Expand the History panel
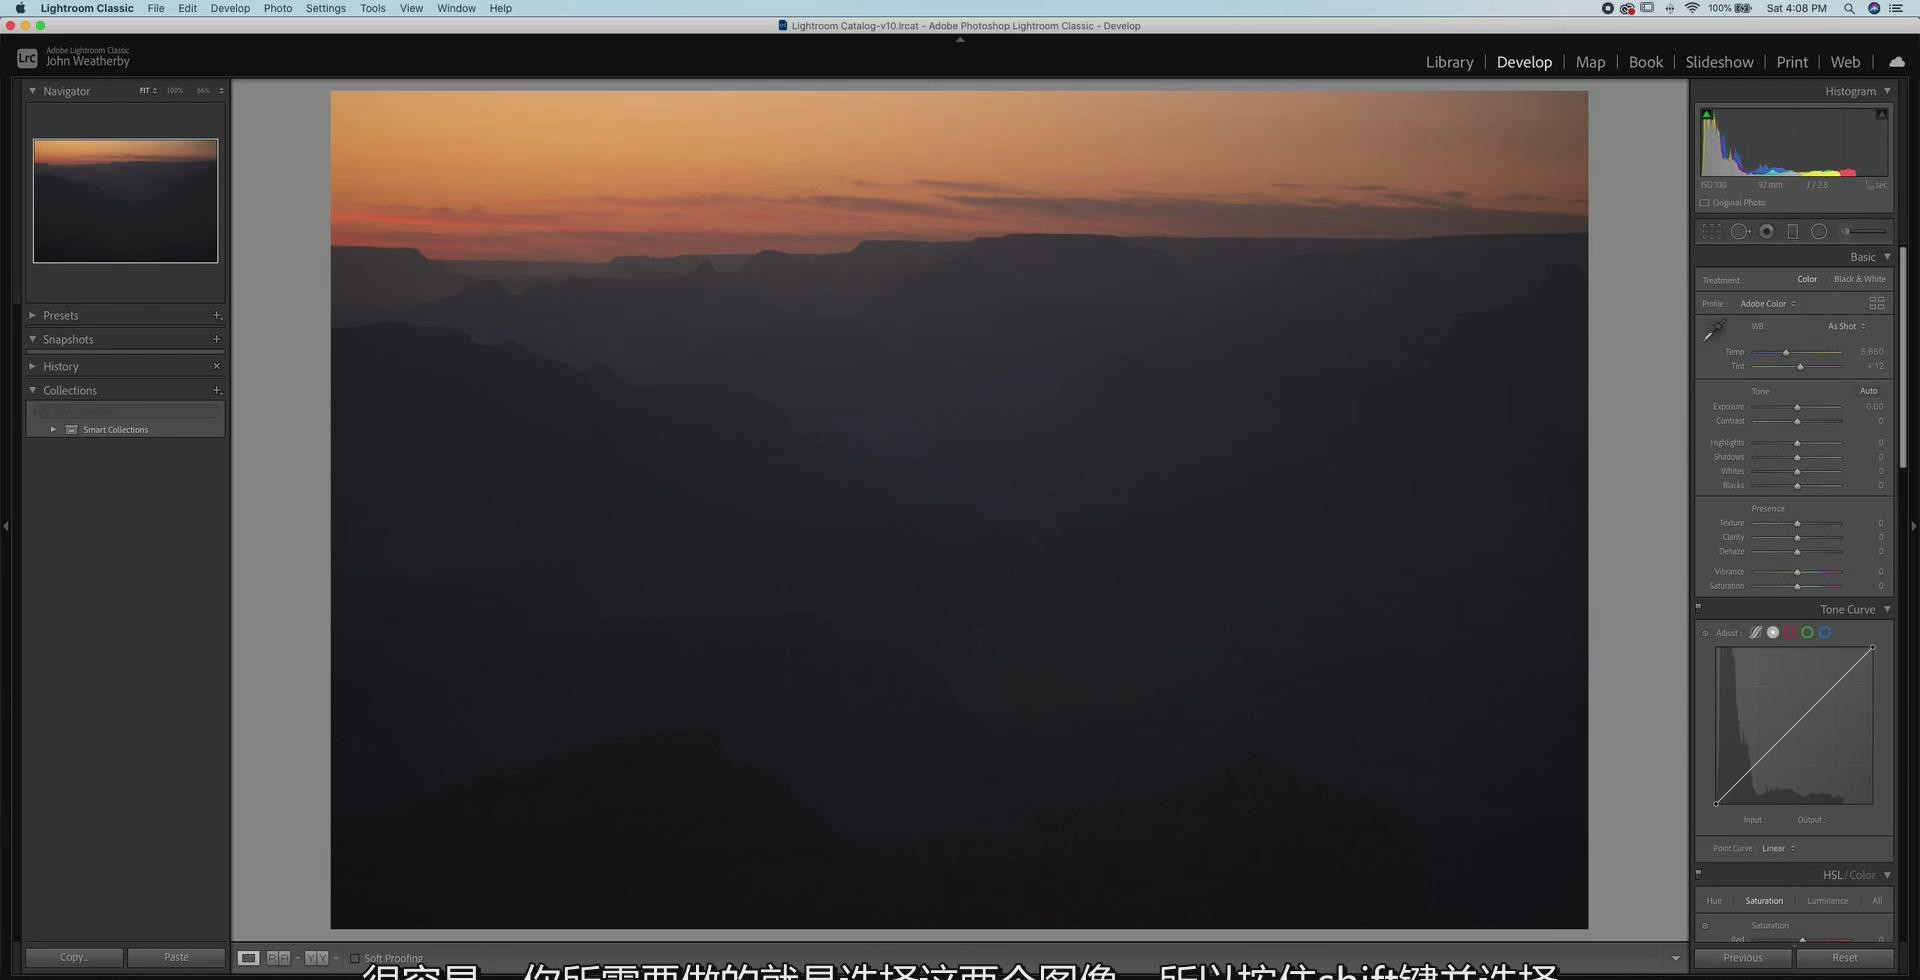This screenshot has height=980, width=1920. pyautogui.click(x=32, y=366)
